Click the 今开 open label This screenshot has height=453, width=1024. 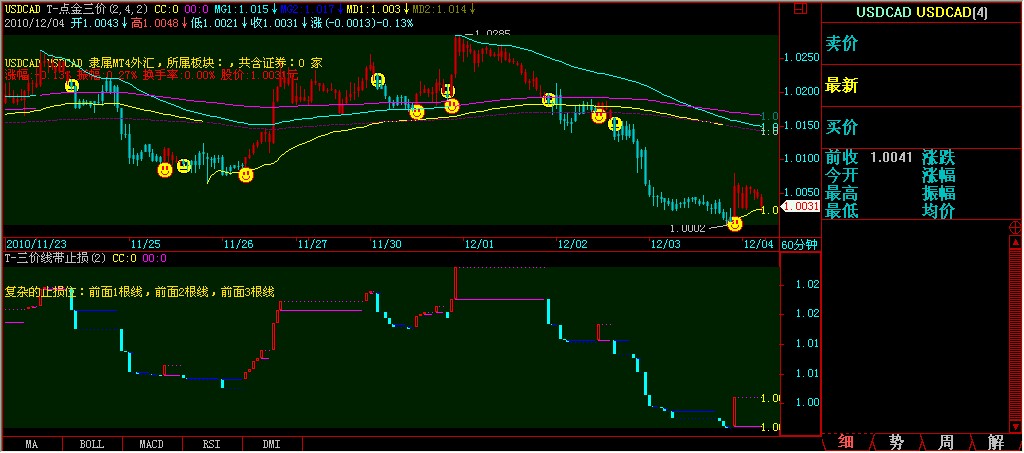[x=842, y=176]
